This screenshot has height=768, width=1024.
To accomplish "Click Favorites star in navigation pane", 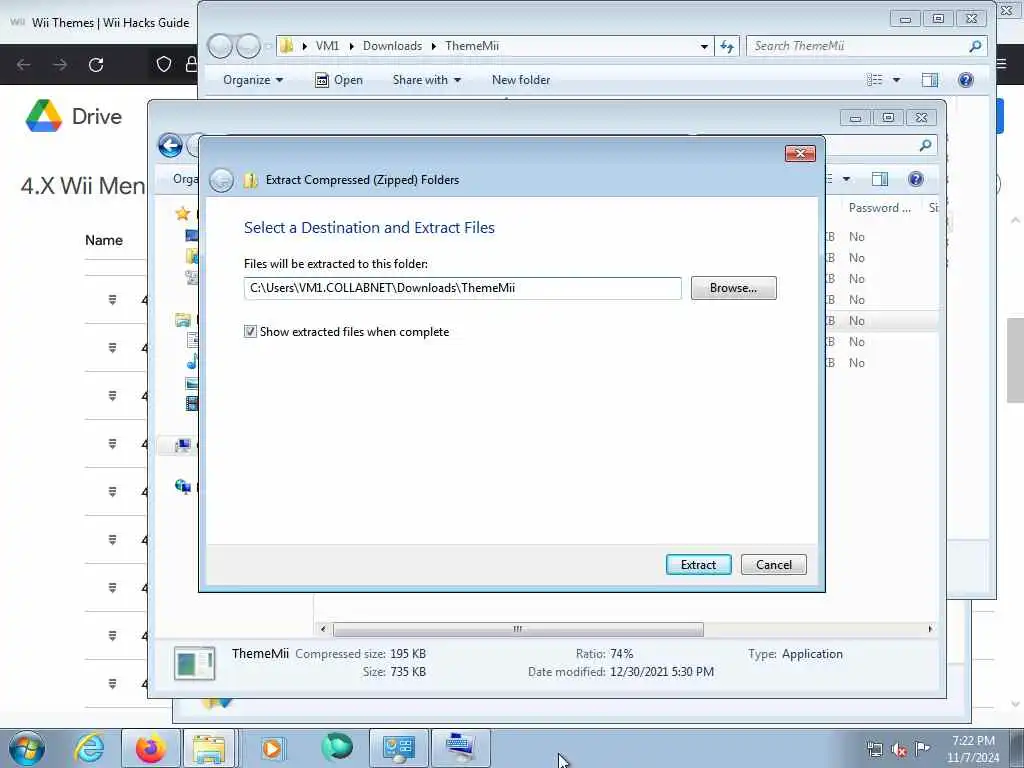I will 182,213.
